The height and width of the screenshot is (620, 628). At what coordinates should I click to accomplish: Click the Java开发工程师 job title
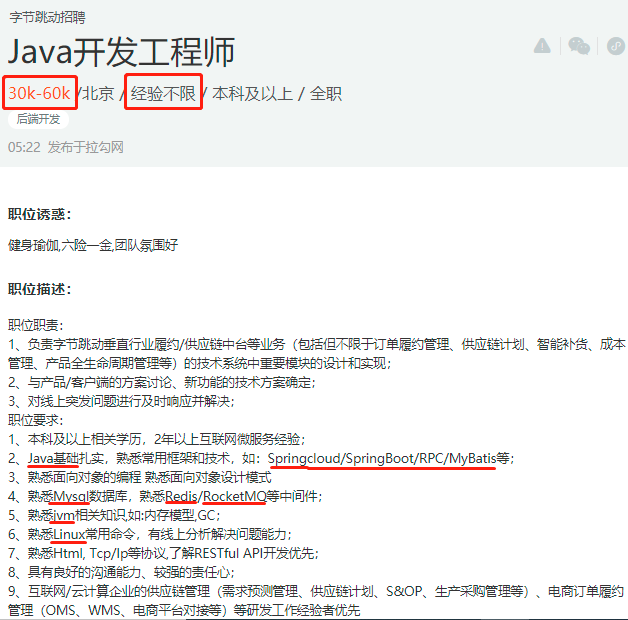point(121,52)
